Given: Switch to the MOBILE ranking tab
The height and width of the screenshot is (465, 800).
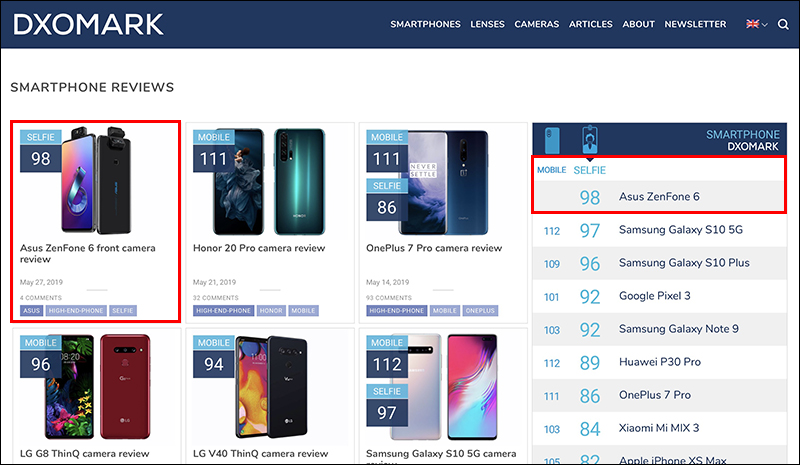Looking at the screenshot, I should pyautogui.click(x=551, y=170).
